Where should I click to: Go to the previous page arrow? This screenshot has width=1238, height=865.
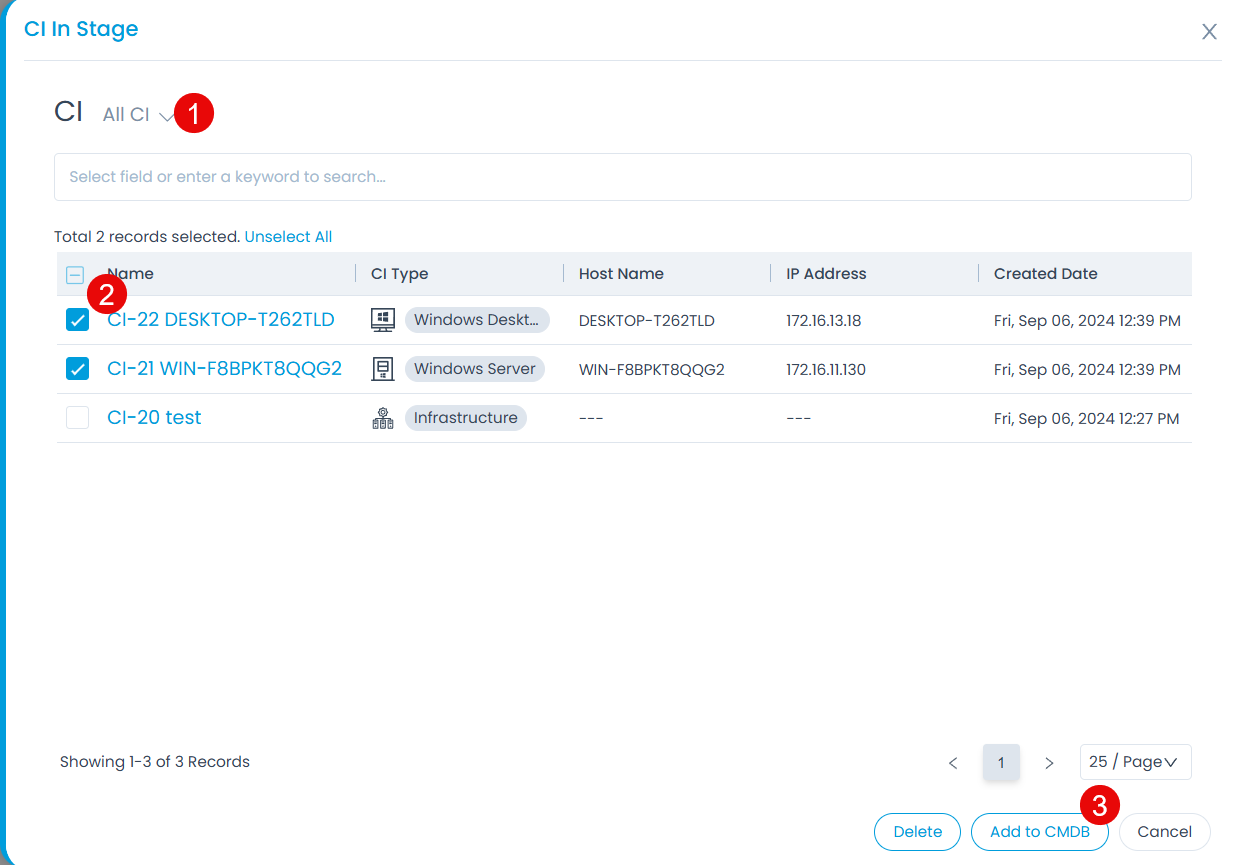tap(953, 763)
